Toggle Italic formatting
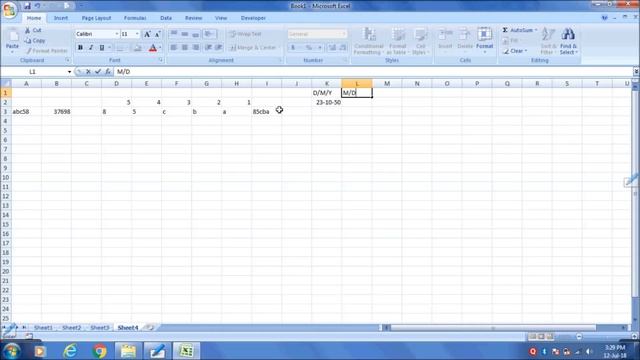Screen dimensions: 640x360 click(x=91, y=48)
